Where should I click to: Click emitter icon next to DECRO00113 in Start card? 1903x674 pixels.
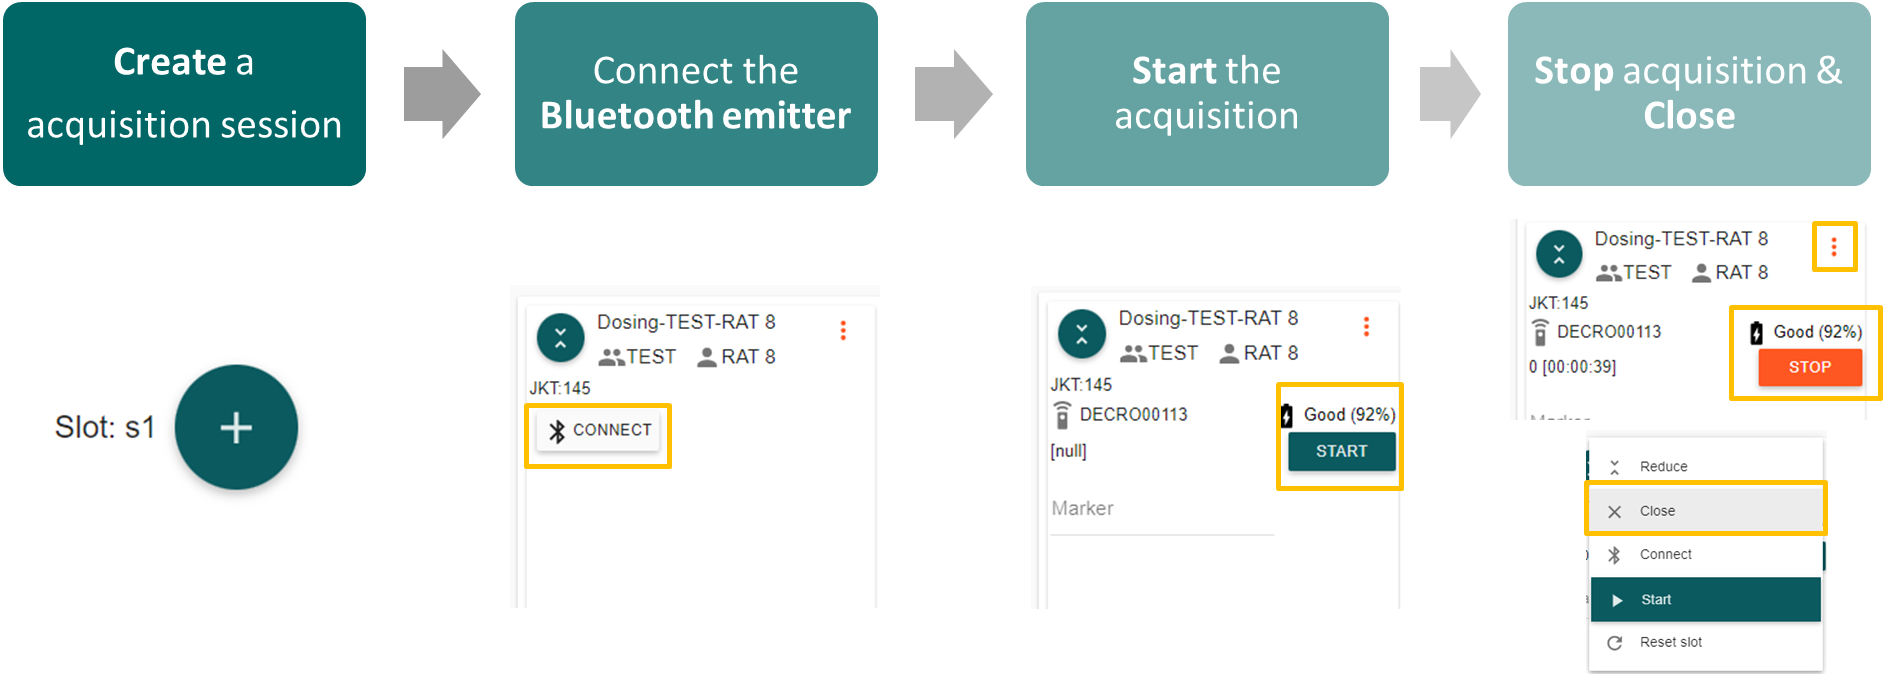click(x=1063, y=415)
